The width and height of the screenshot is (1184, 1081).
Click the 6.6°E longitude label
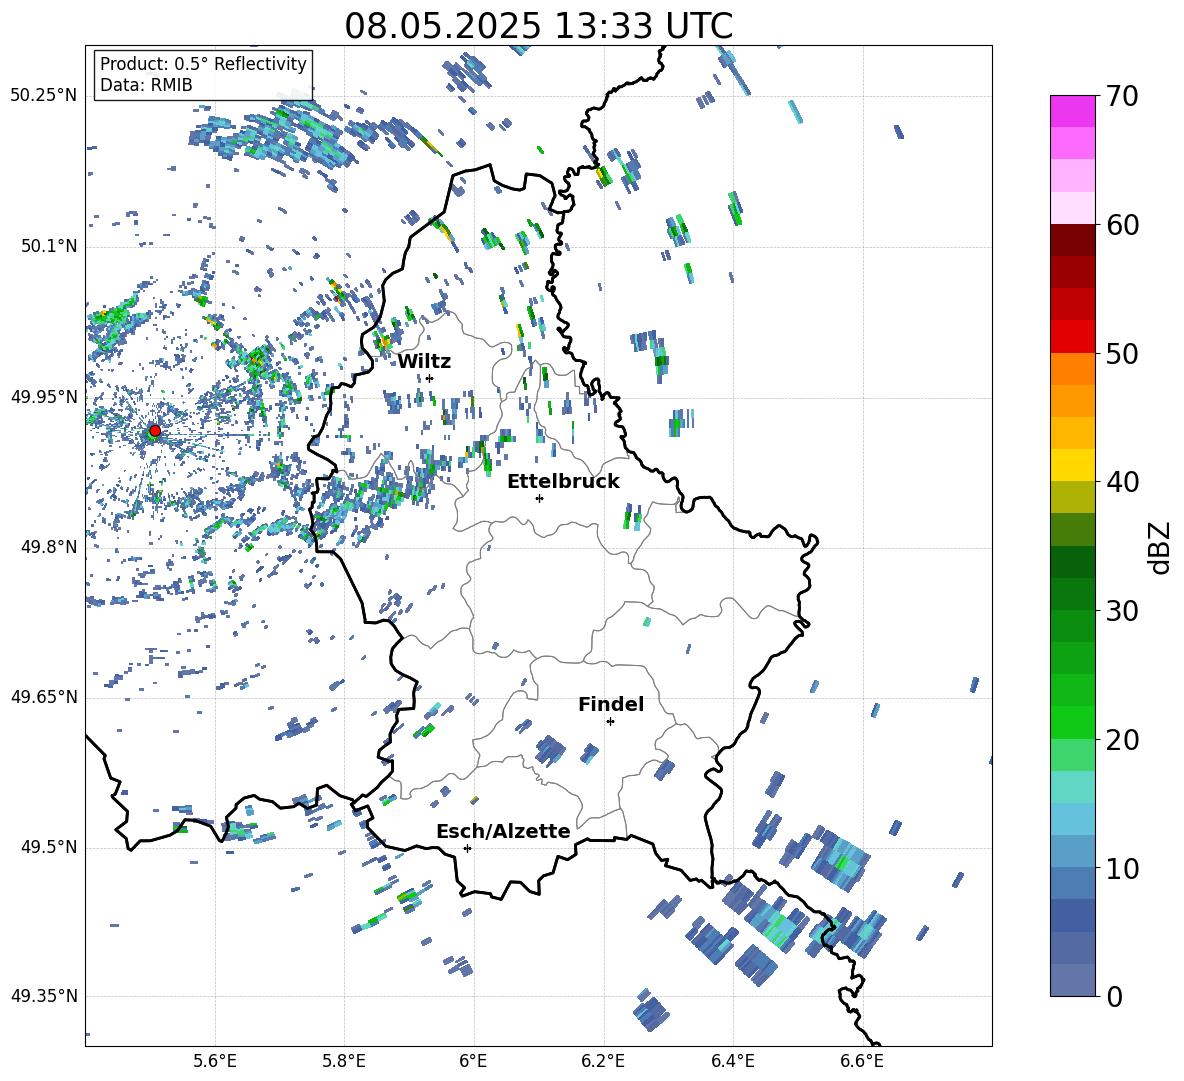862,1061
